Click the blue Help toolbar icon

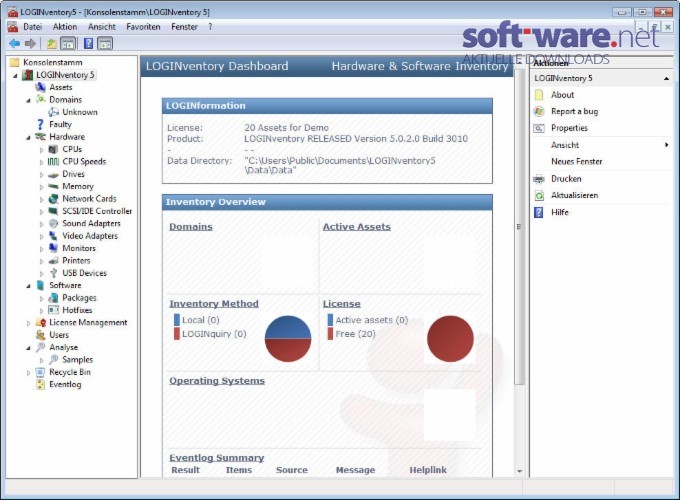(88, 43)
